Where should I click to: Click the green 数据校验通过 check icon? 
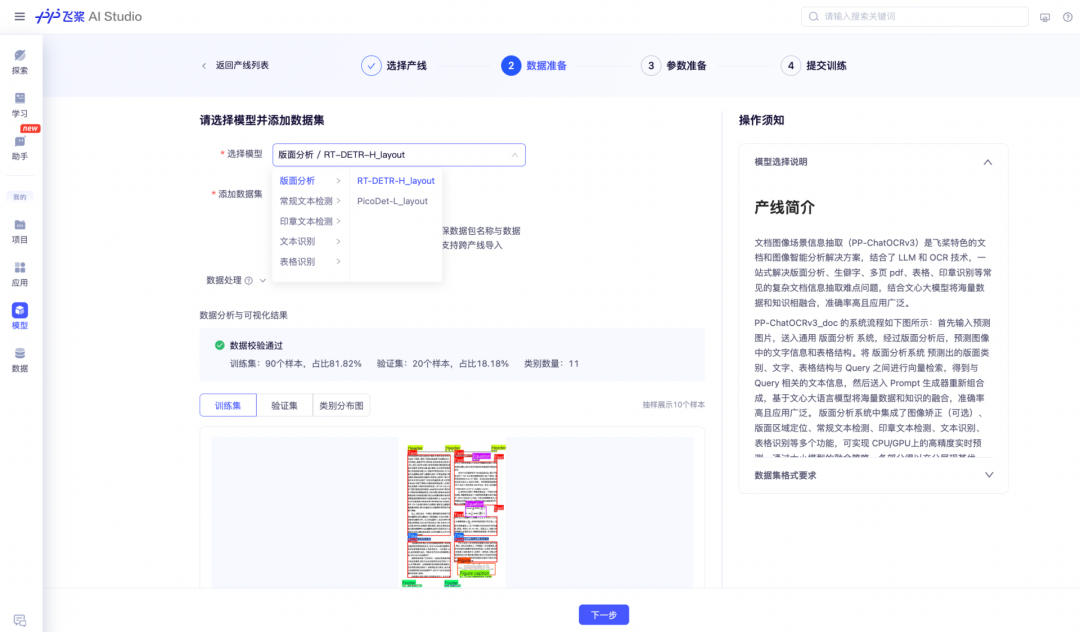(220, 345)
